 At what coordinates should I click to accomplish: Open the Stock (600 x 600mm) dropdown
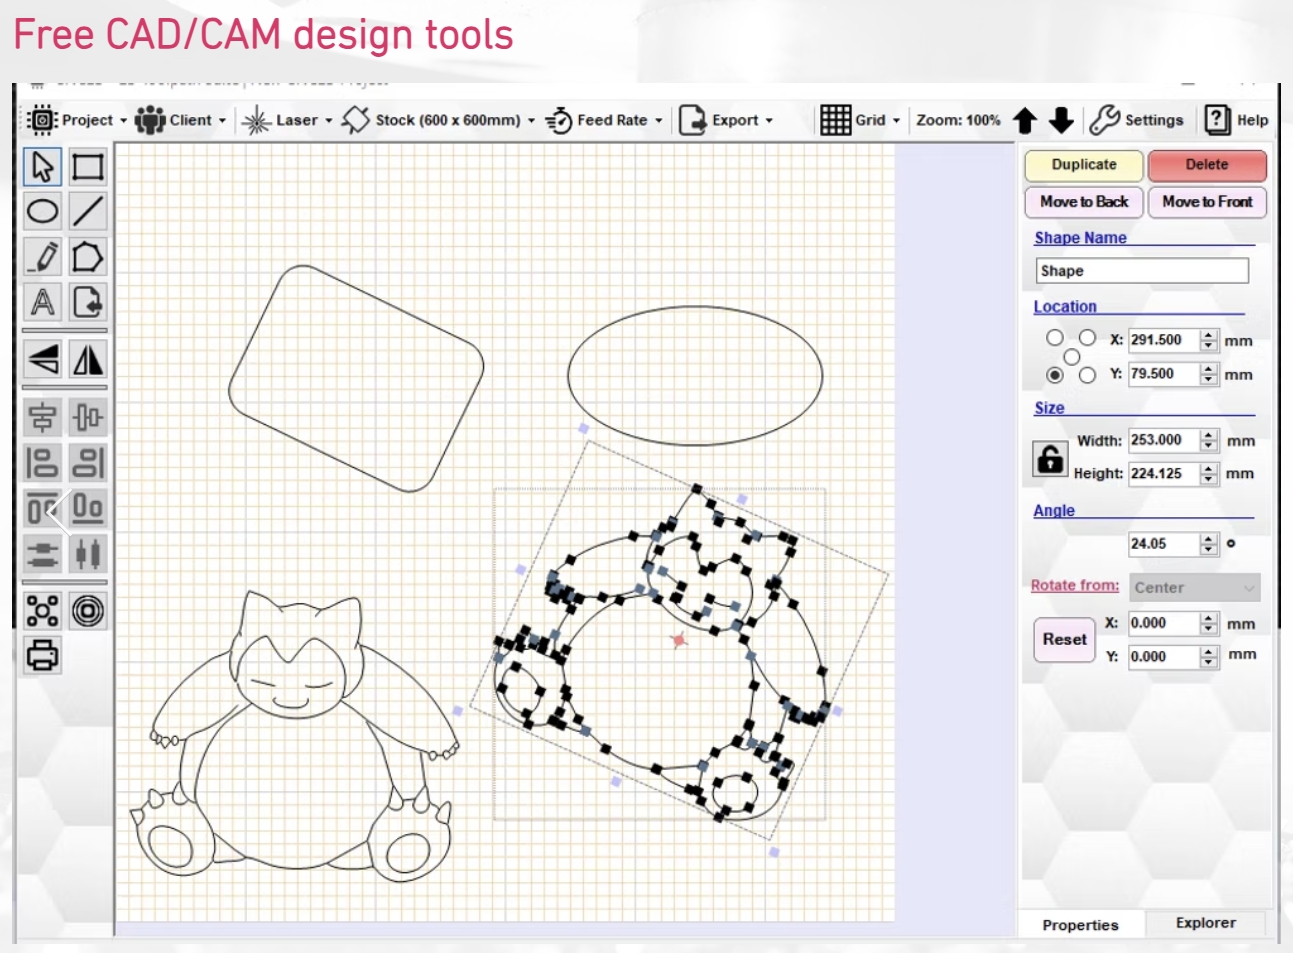coord(438,120)
